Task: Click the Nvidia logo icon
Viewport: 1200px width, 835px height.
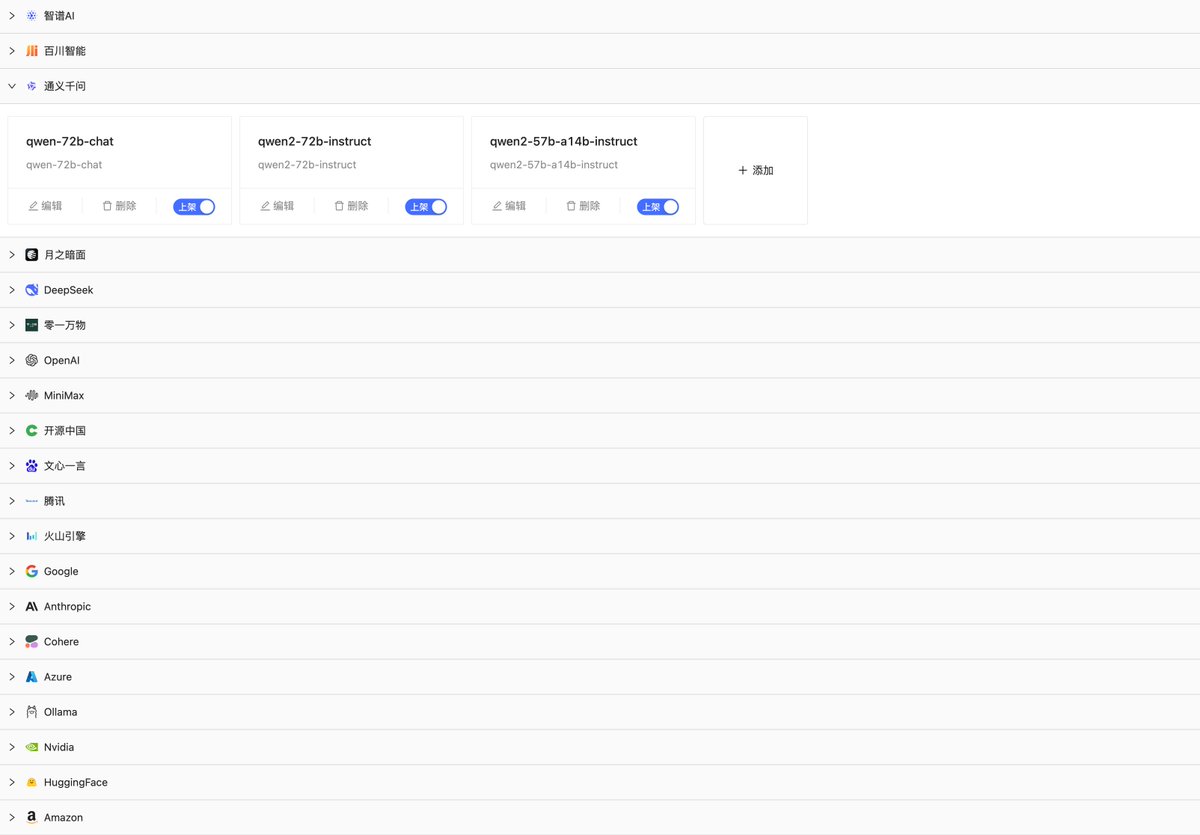Action: pos(32,747)
